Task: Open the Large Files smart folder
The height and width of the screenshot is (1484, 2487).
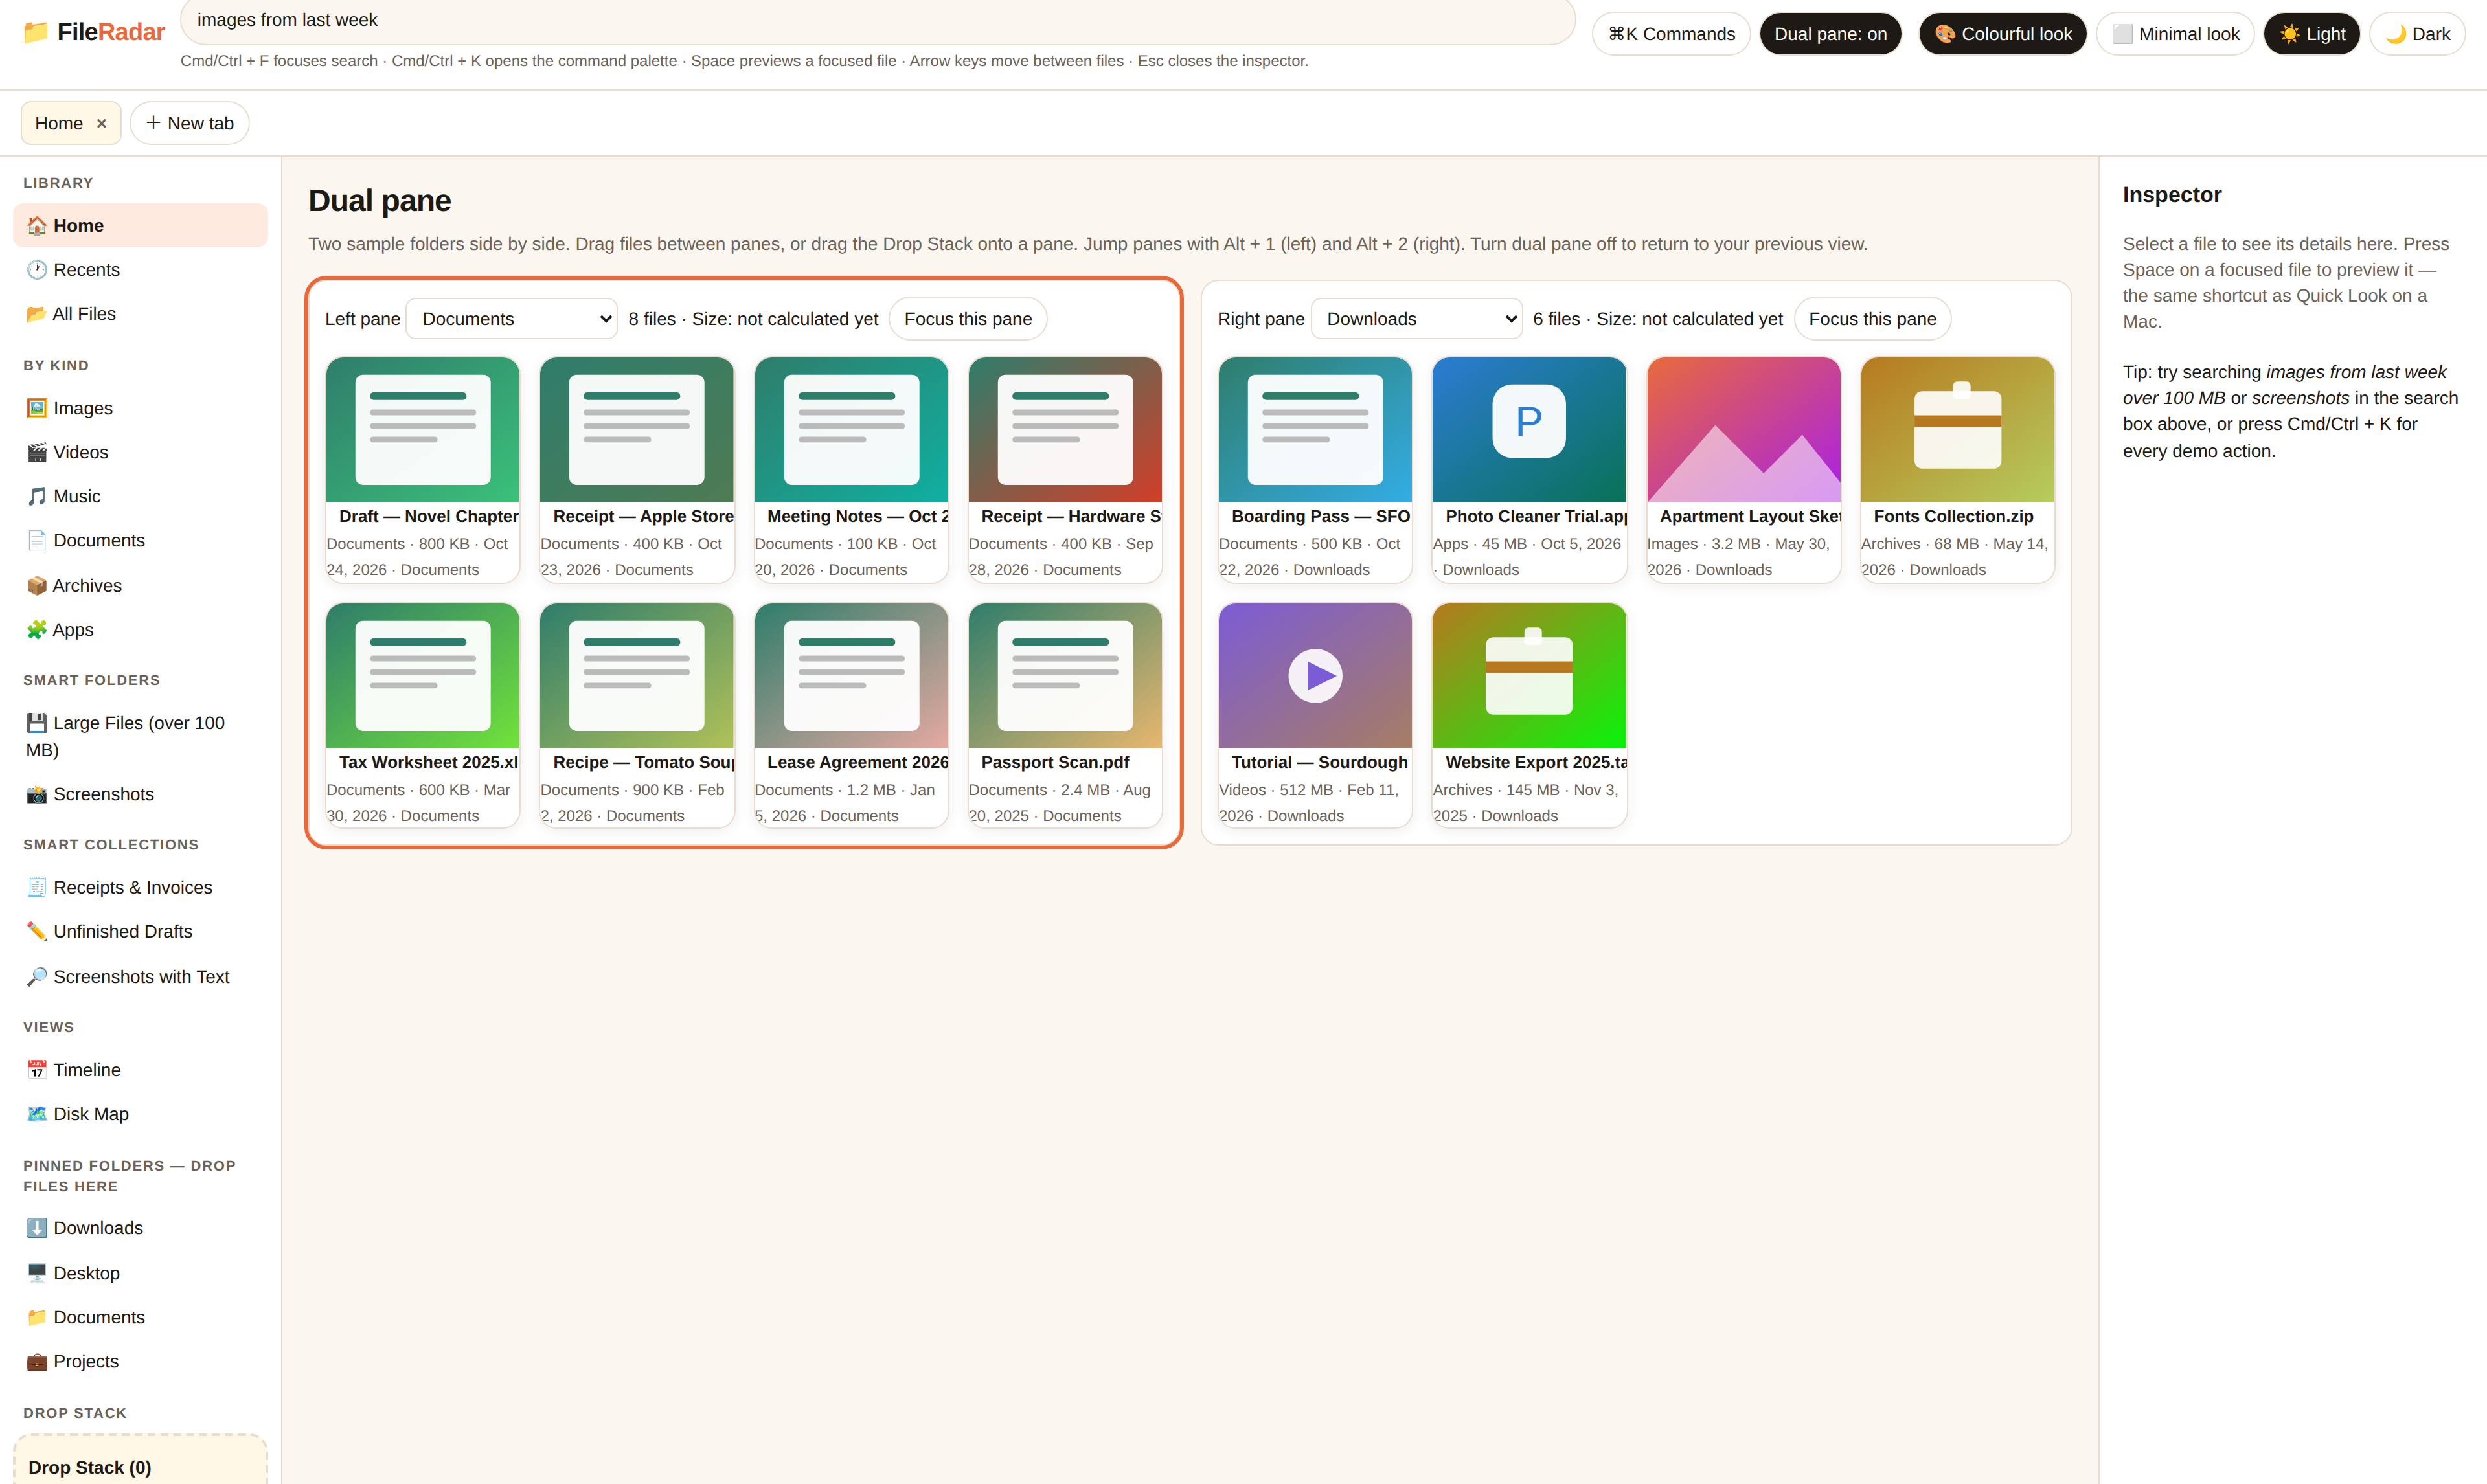Action: 140,736
